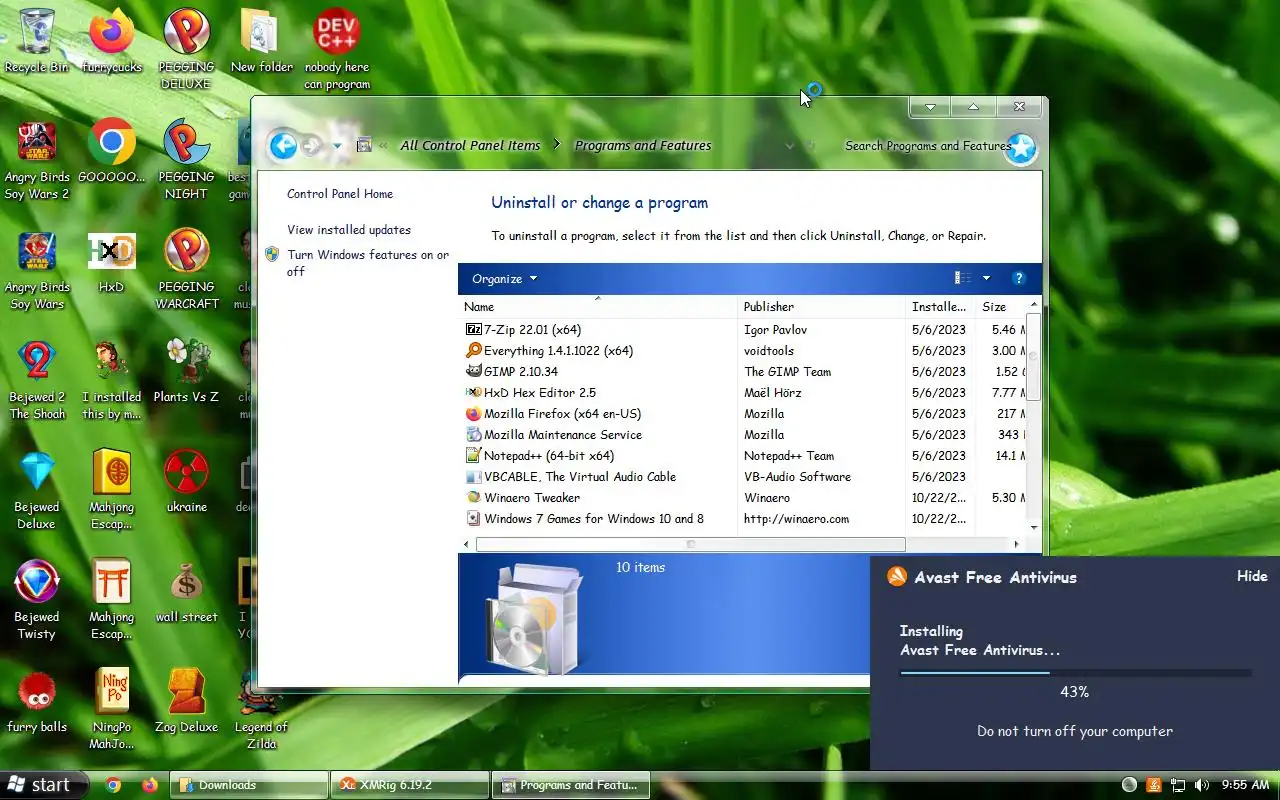This screenshot has width=1280, height=800.
Task: Click the Start button
Action: tap(44, 785)
